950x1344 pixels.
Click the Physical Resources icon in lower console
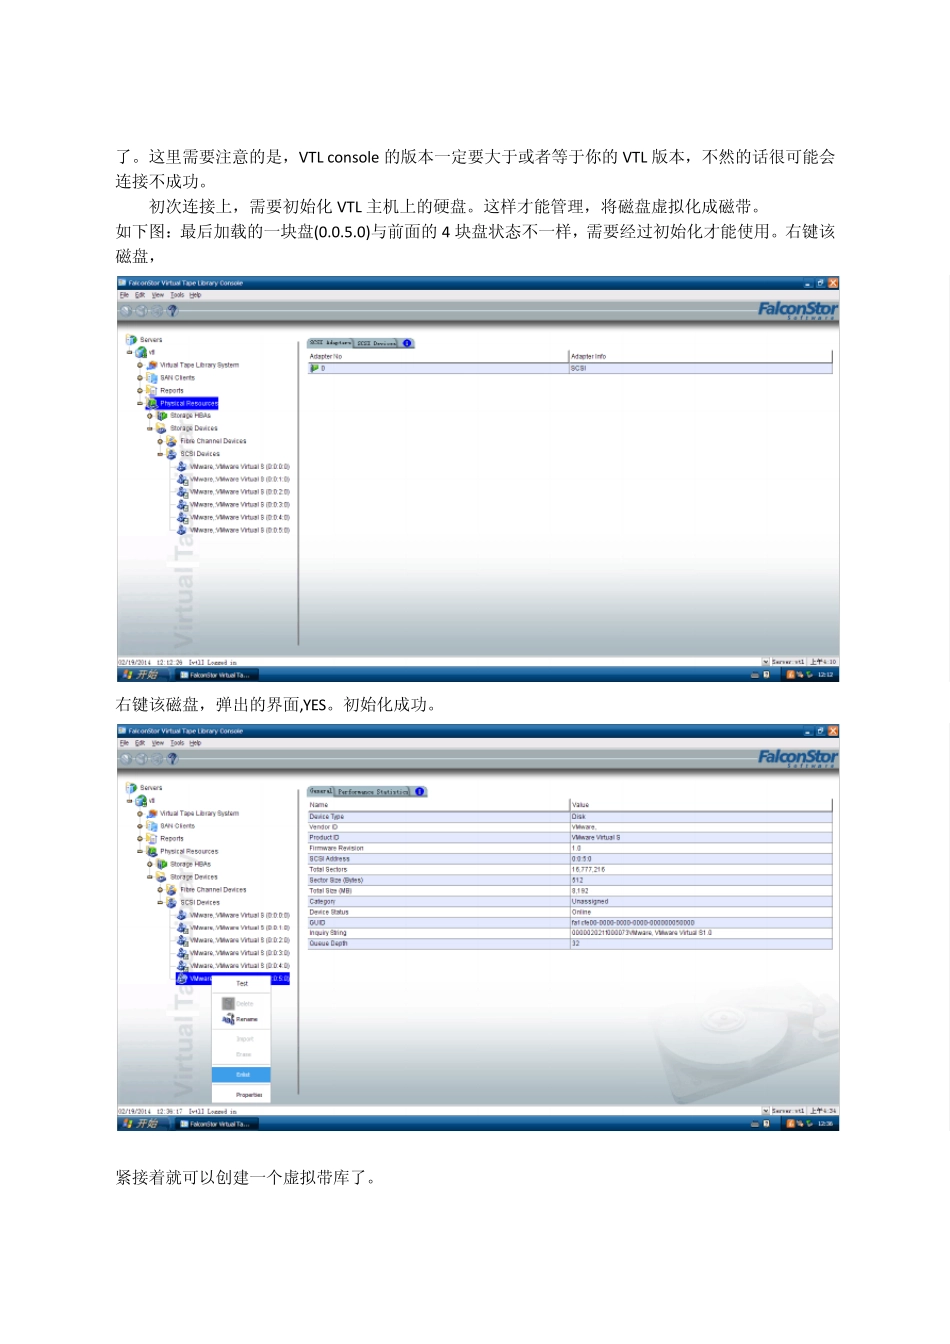pos(152,852)
